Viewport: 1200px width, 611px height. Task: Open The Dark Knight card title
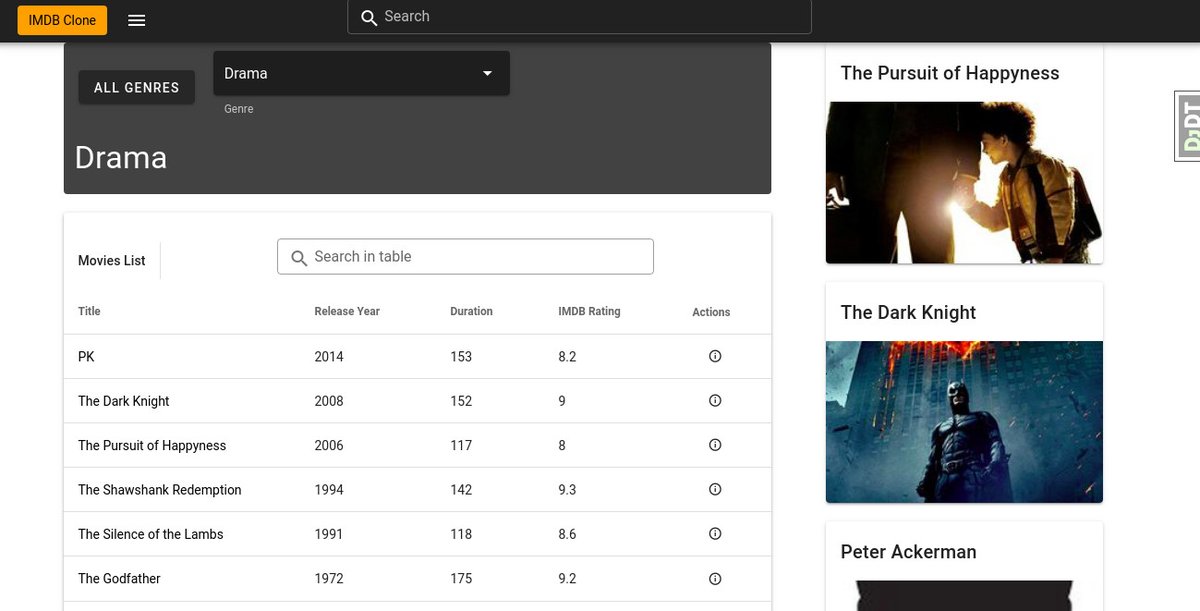pos(908,312)
